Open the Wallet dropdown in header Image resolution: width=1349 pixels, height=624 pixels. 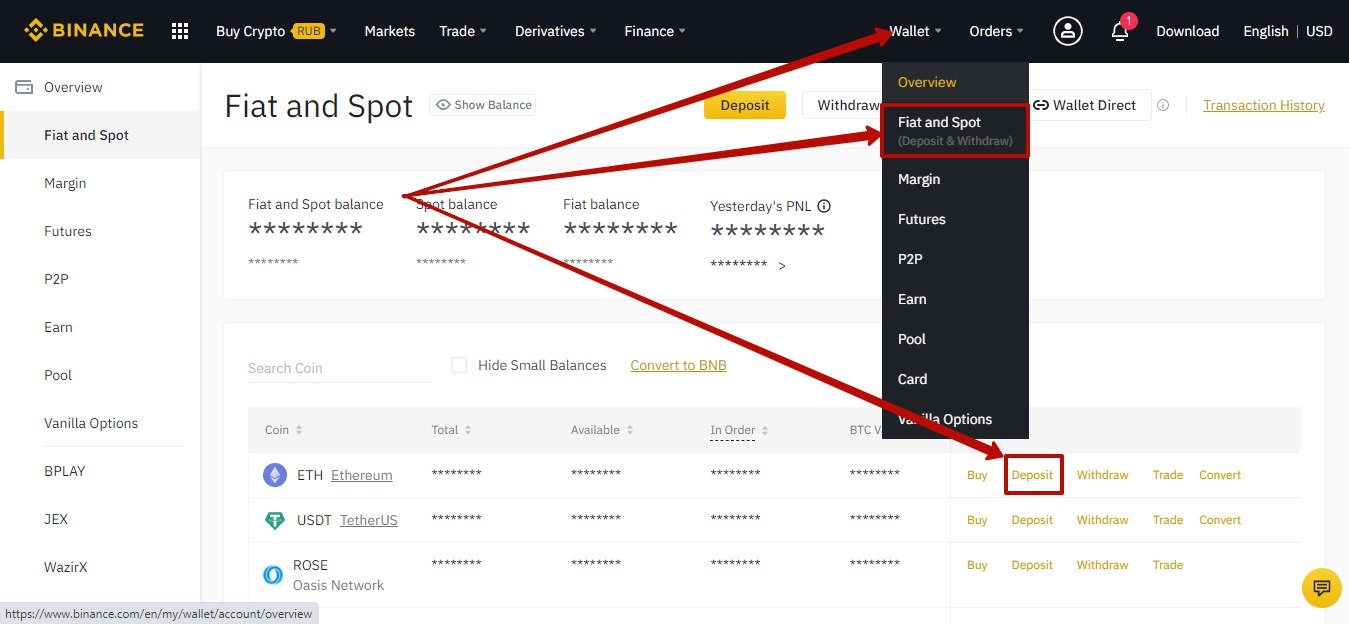916,31
